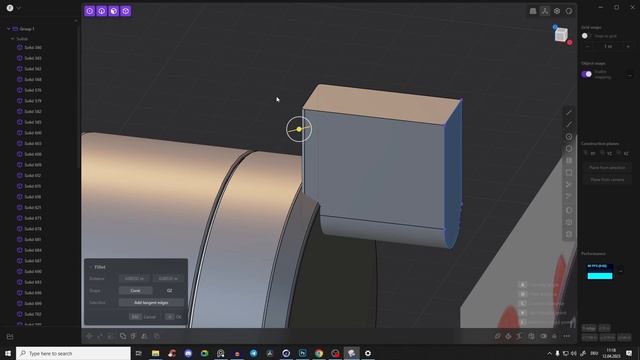Screen dimensions: 640x360
Task: Show hidden system tray icons chevron
Action: pos(549,353)
